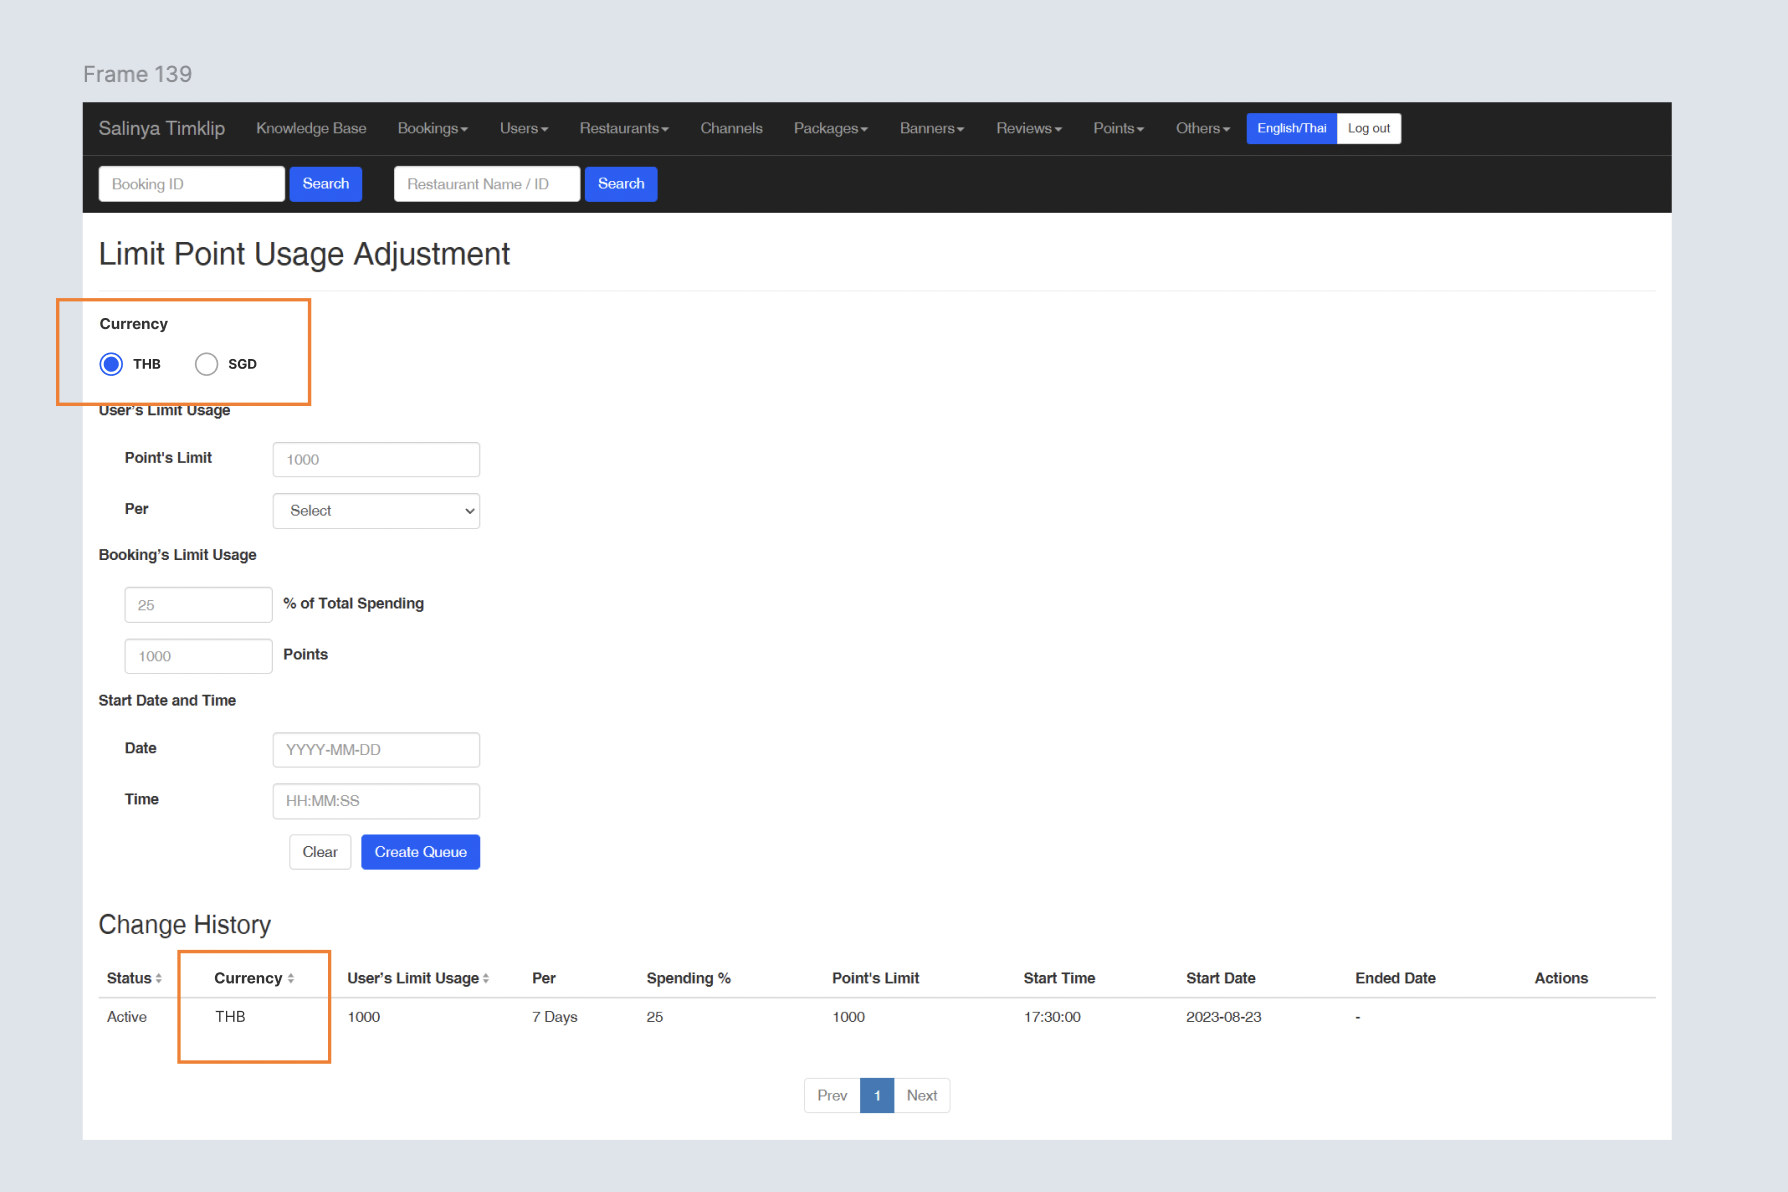Switch language with English/Thai button

1291,128
